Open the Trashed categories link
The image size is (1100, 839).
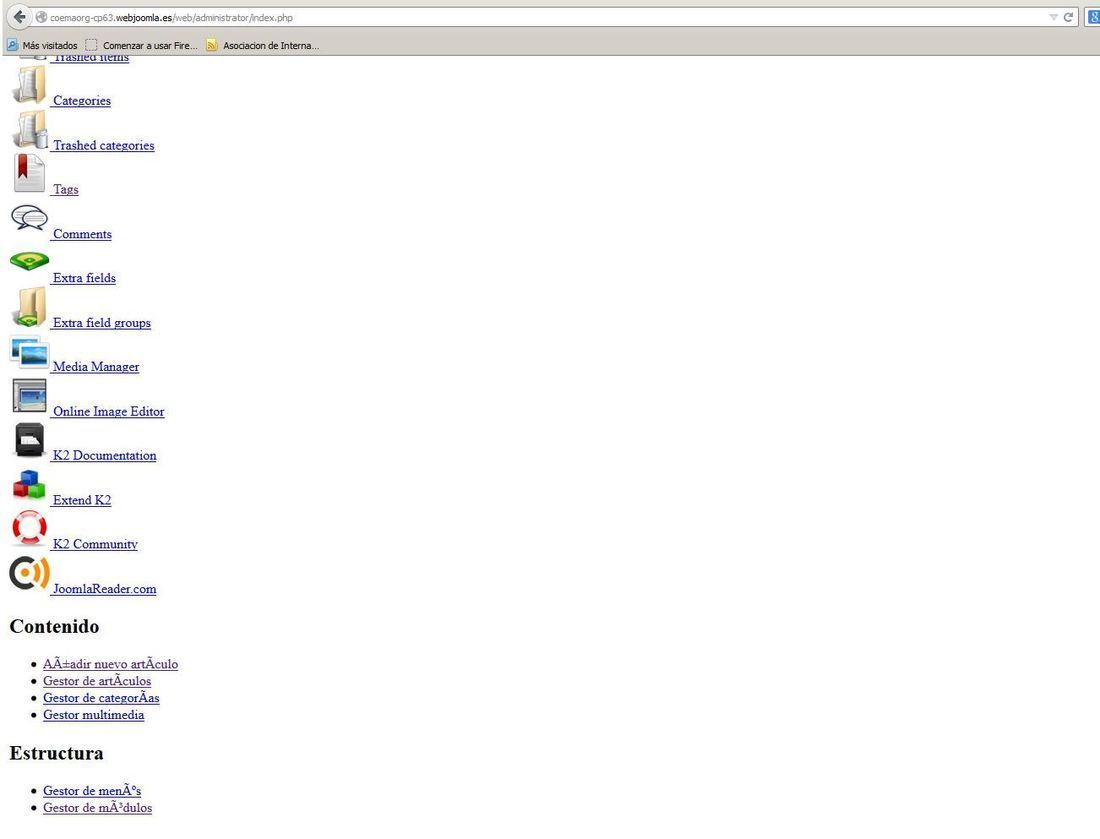[104, 145]
